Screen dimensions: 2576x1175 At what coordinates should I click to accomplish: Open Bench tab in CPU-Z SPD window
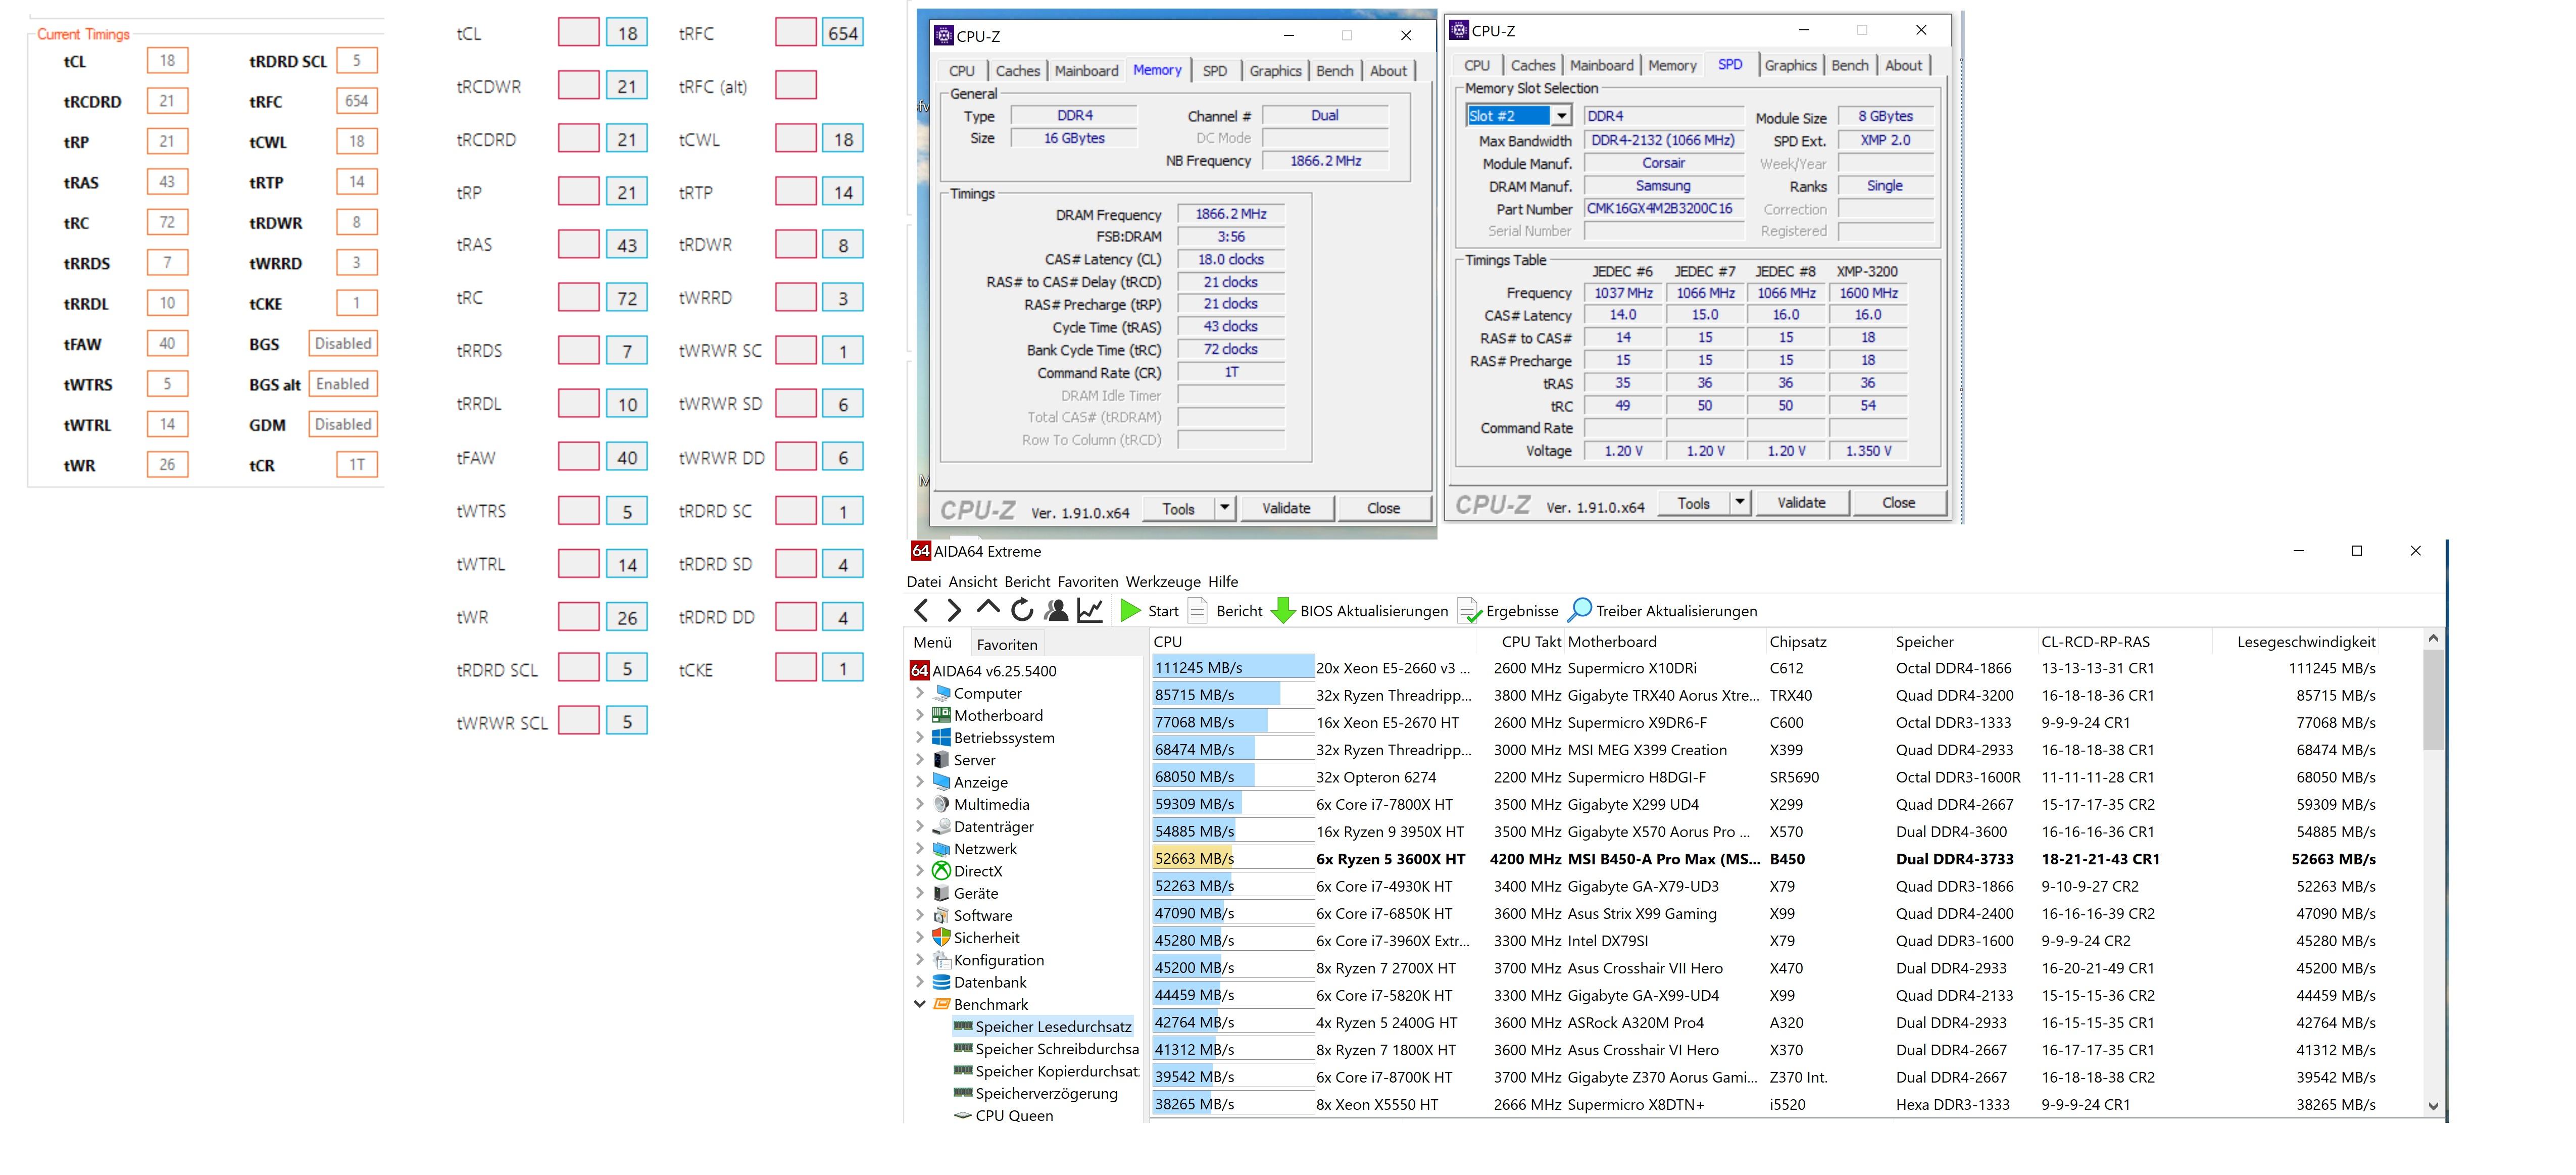click(1849, 65)
